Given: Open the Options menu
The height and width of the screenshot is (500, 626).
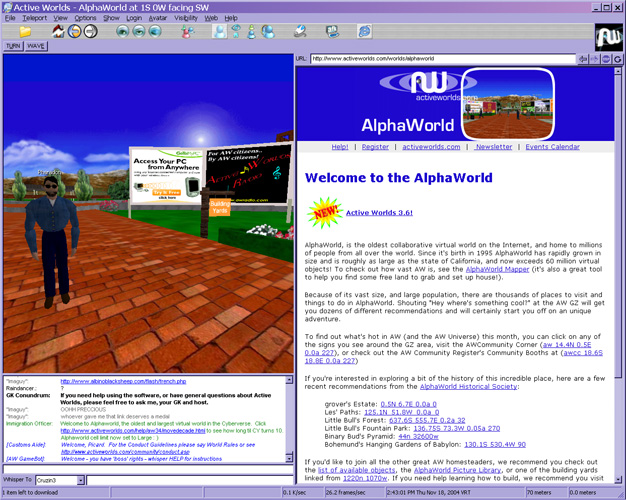Looking at the screenshot, I should pos(85,18).
